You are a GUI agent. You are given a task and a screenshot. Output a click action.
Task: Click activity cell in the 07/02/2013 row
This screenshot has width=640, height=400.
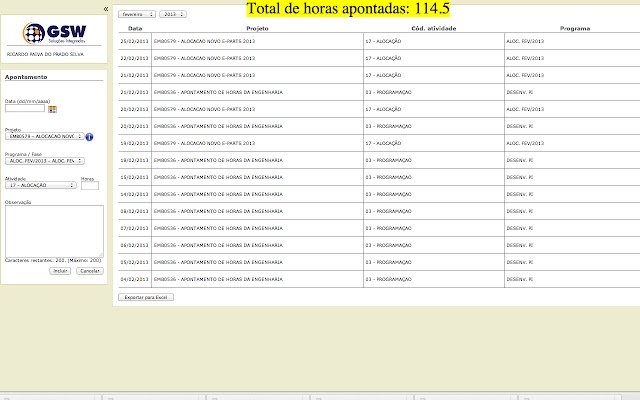pyautogui.click(x=434, y=228)
